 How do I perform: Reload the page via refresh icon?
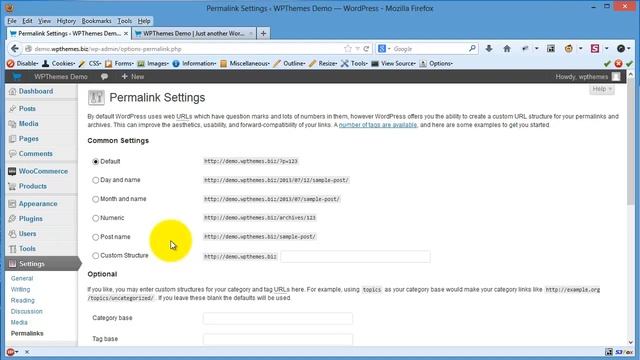click(x=366, y=49)
